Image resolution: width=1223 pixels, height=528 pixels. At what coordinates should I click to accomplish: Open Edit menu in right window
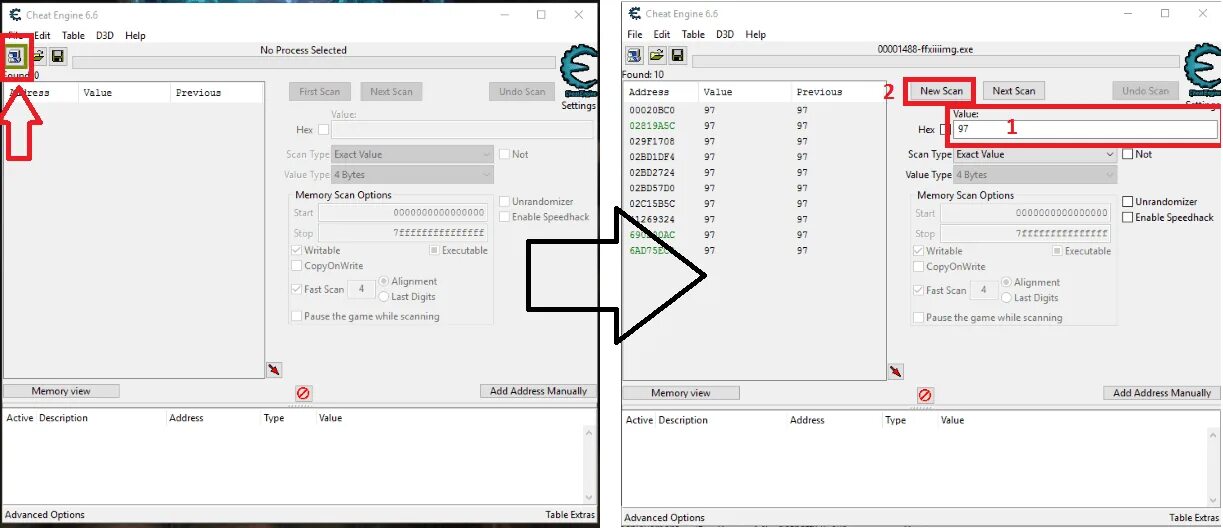point(663,34)
